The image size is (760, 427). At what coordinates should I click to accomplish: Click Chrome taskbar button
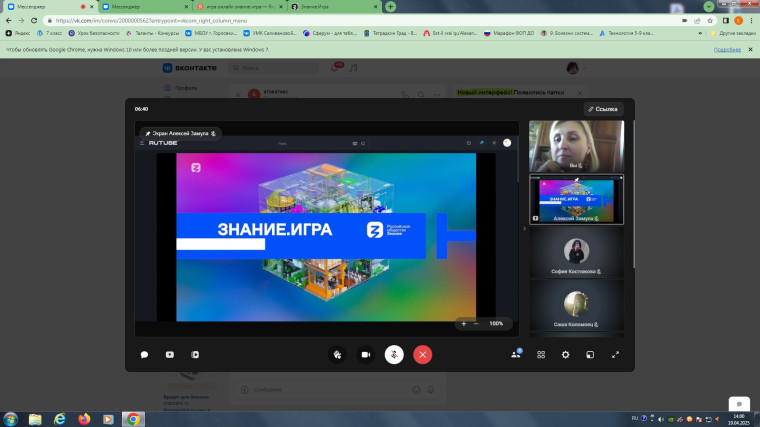[133, 419]
